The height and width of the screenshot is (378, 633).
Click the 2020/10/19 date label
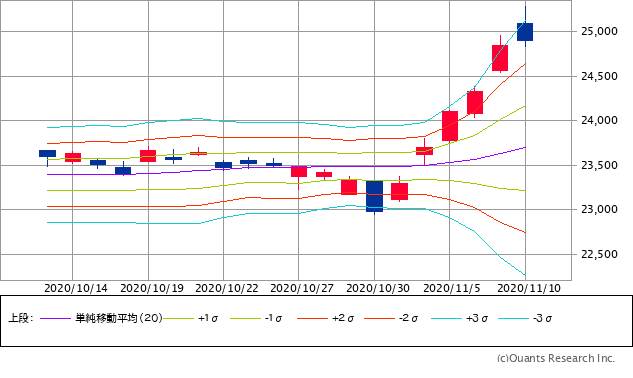tap(152, 288)
